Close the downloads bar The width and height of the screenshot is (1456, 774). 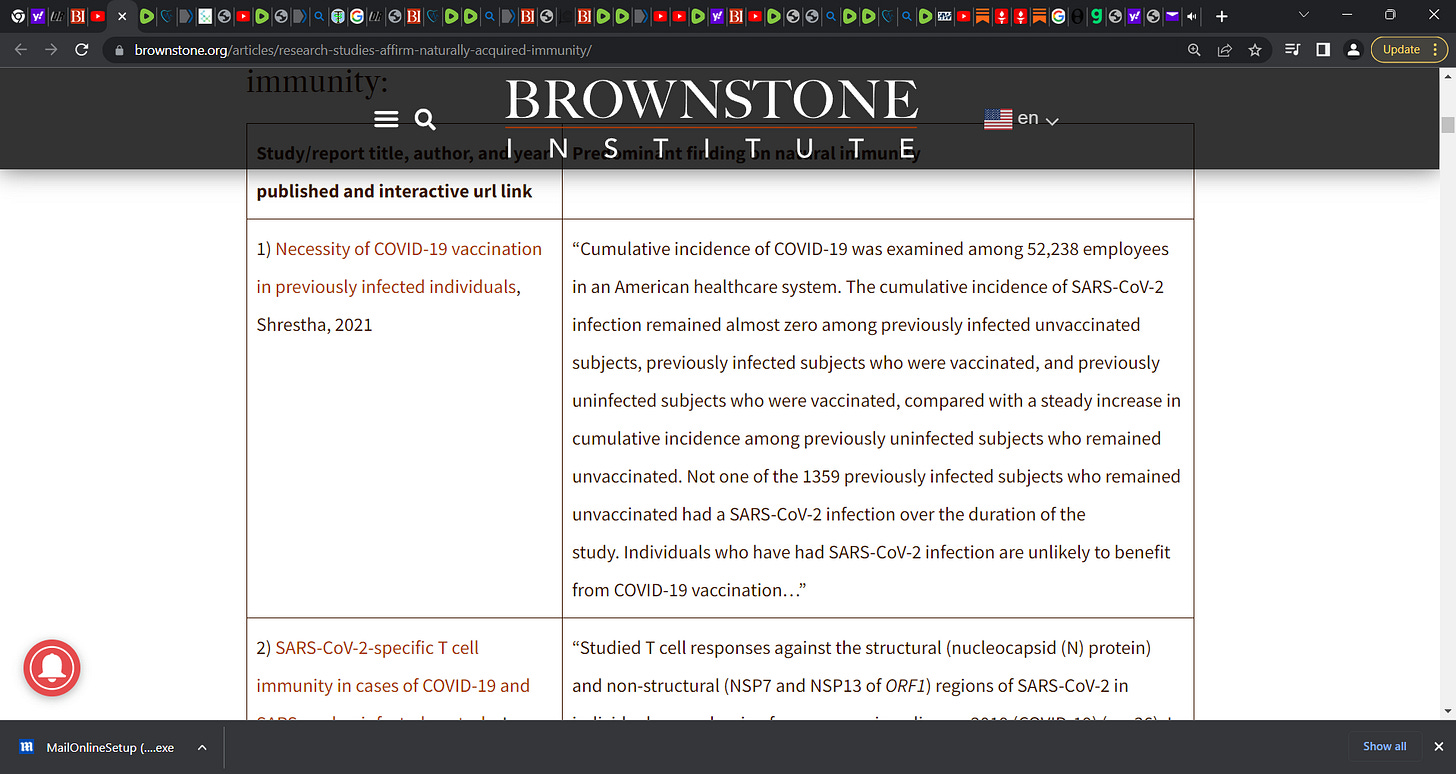(1437, 746)
